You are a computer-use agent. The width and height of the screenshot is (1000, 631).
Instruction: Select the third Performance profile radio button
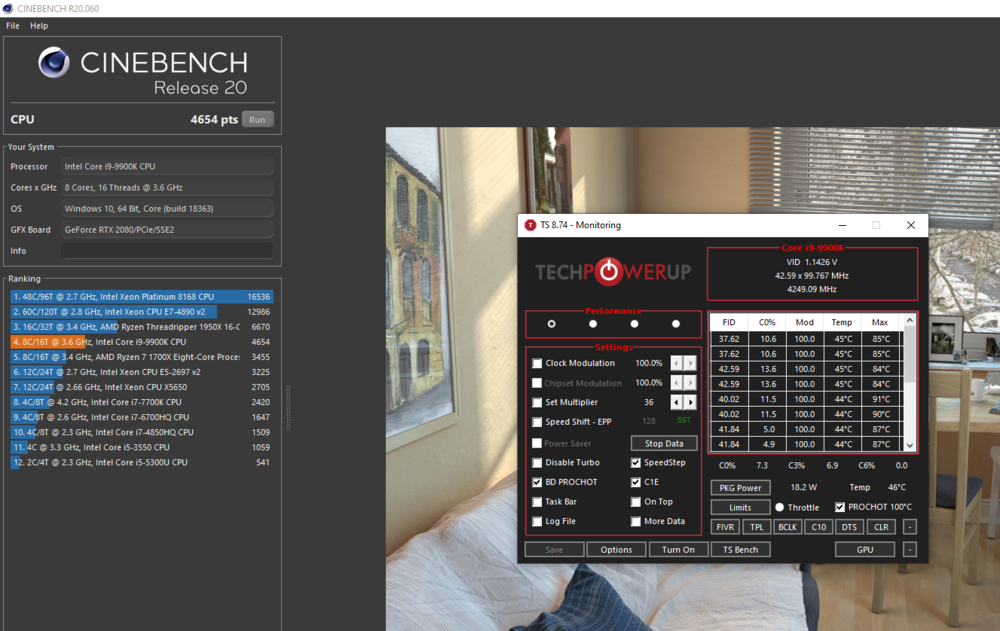point(634,324)
